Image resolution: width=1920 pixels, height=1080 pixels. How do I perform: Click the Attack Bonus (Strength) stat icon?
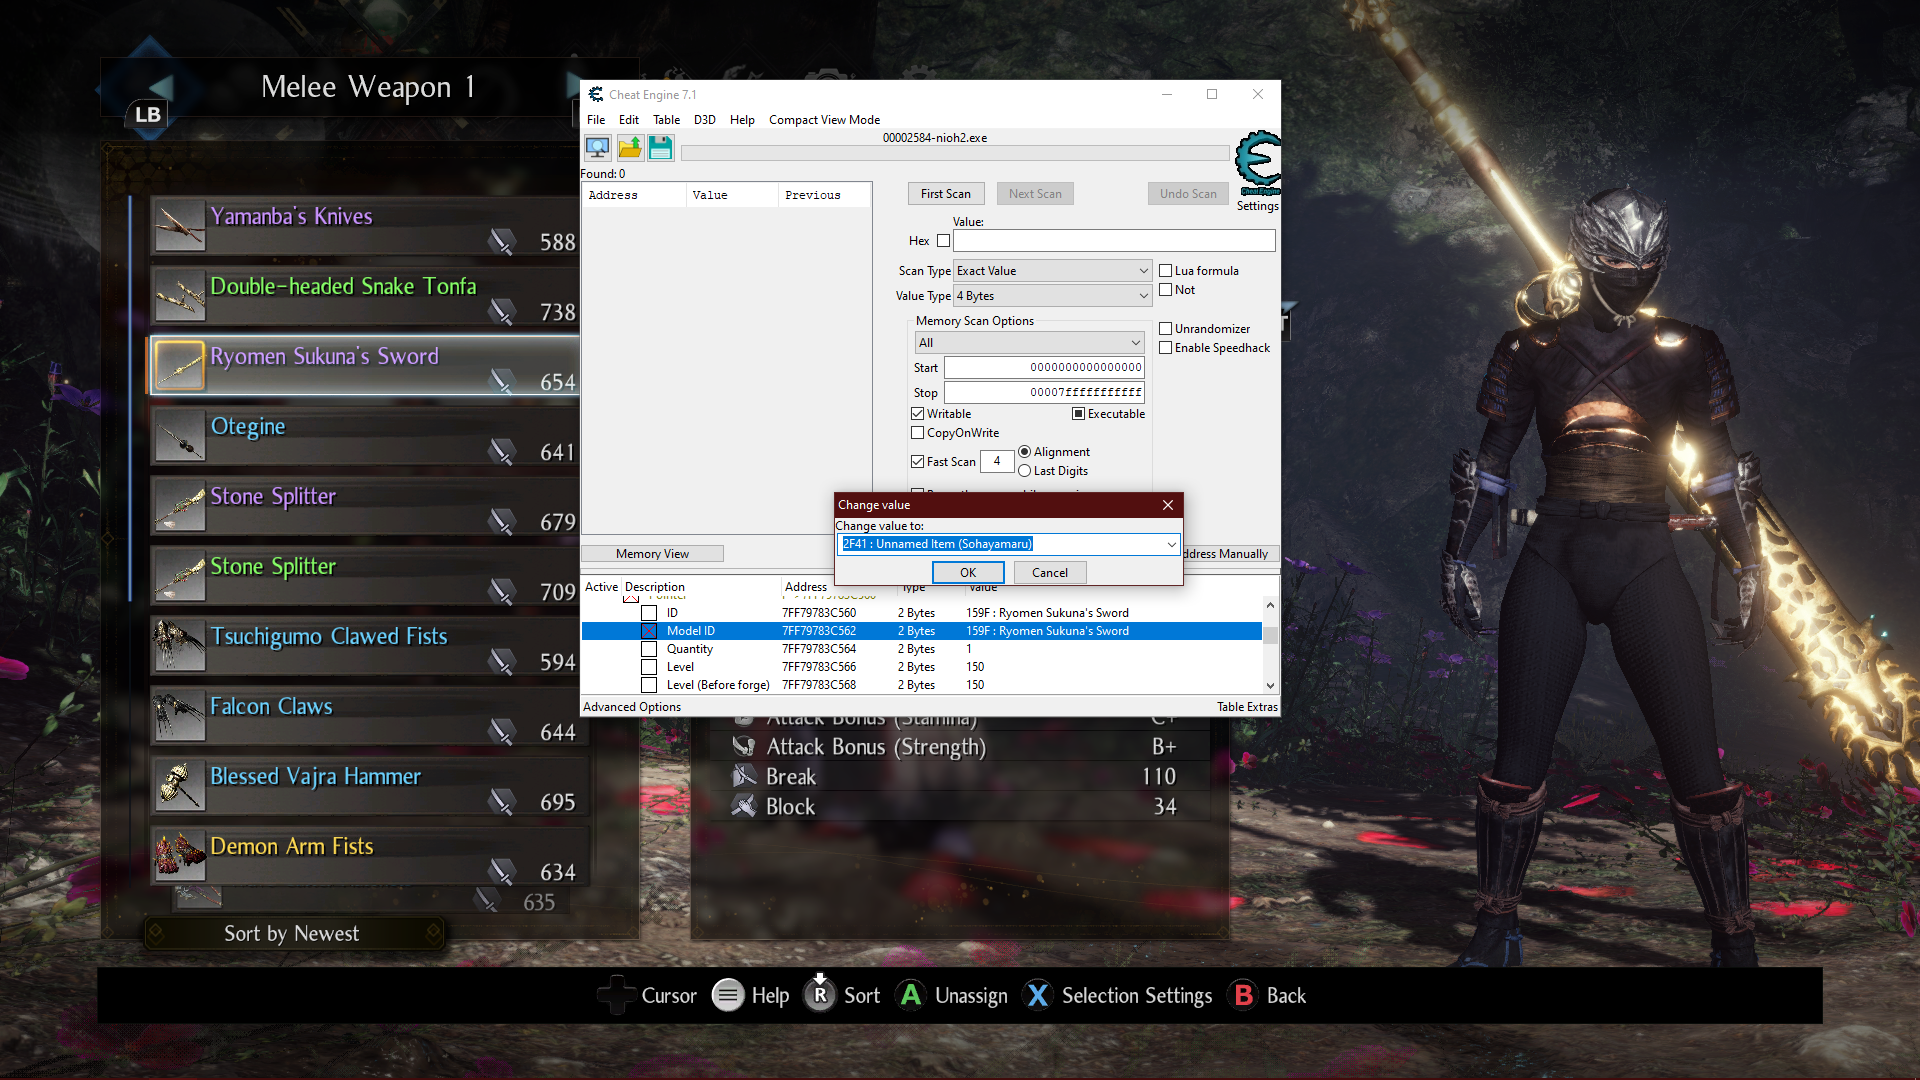[744, 746]
